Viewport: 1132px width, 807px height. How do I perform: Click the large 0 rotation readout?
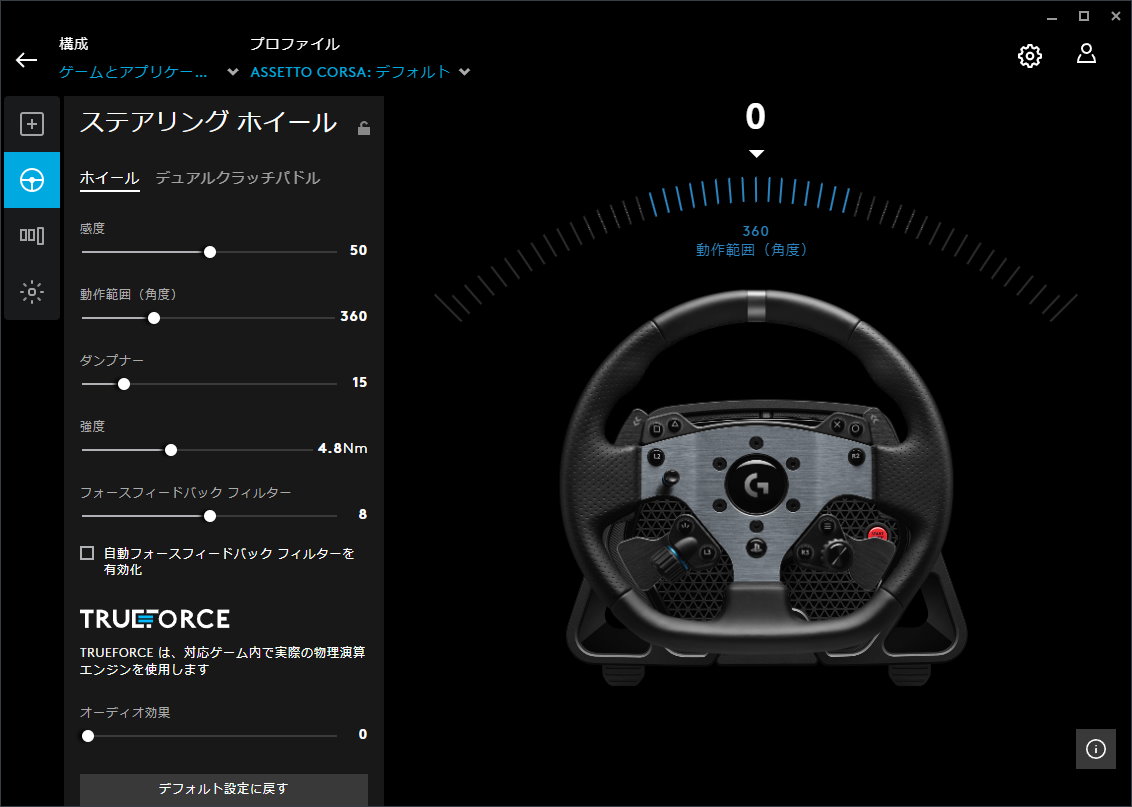755,116
